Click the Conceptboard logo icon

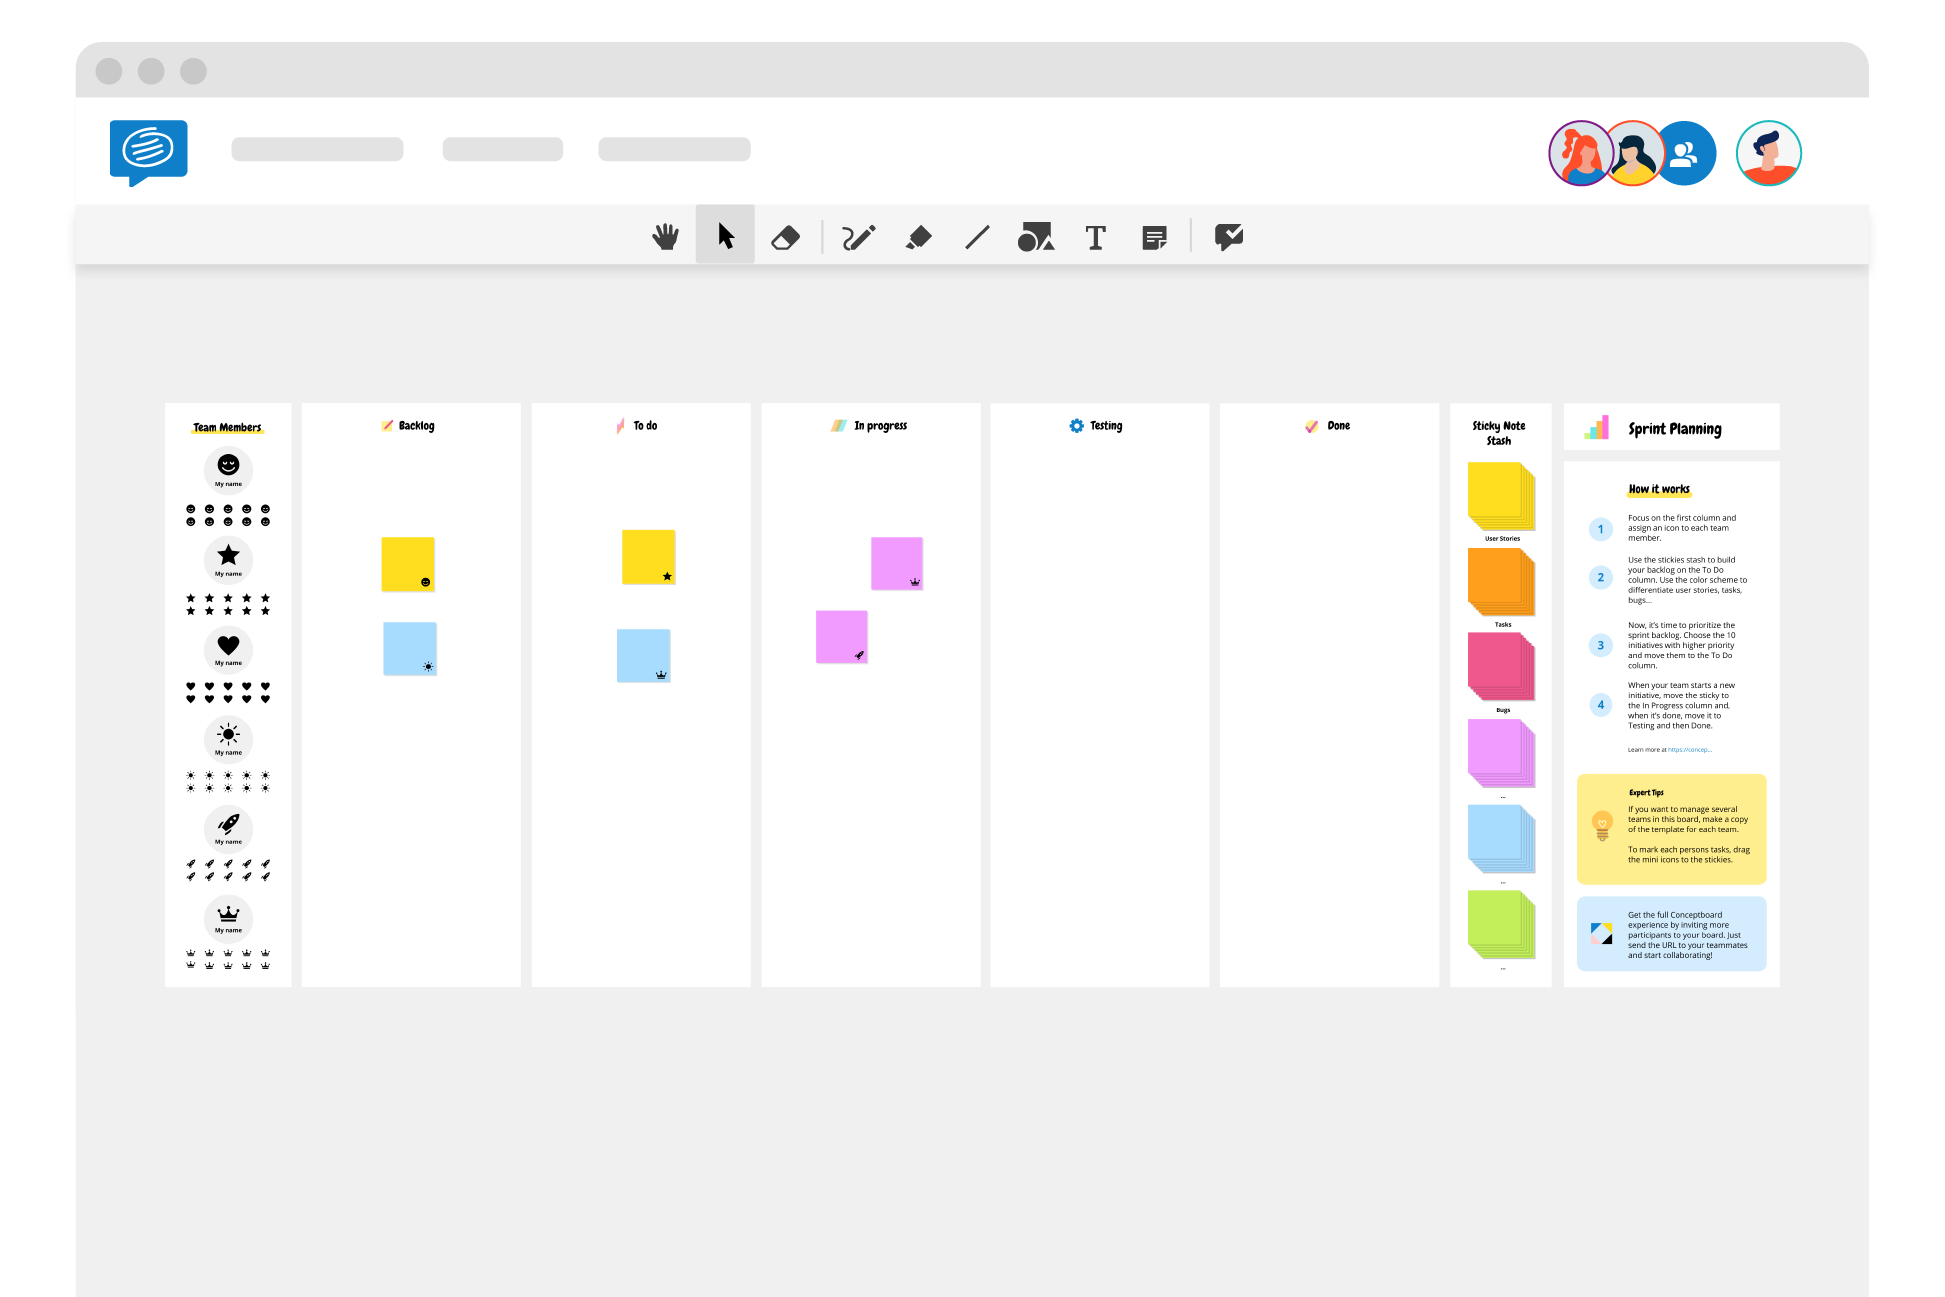149,151
